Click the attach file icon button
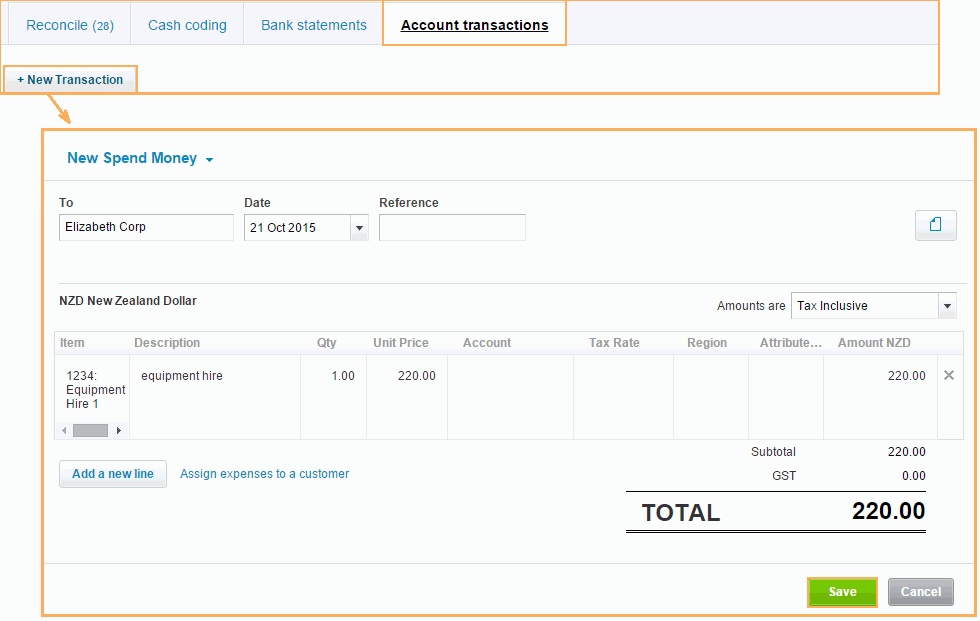The image size is (980, 621). pos(935,226)
